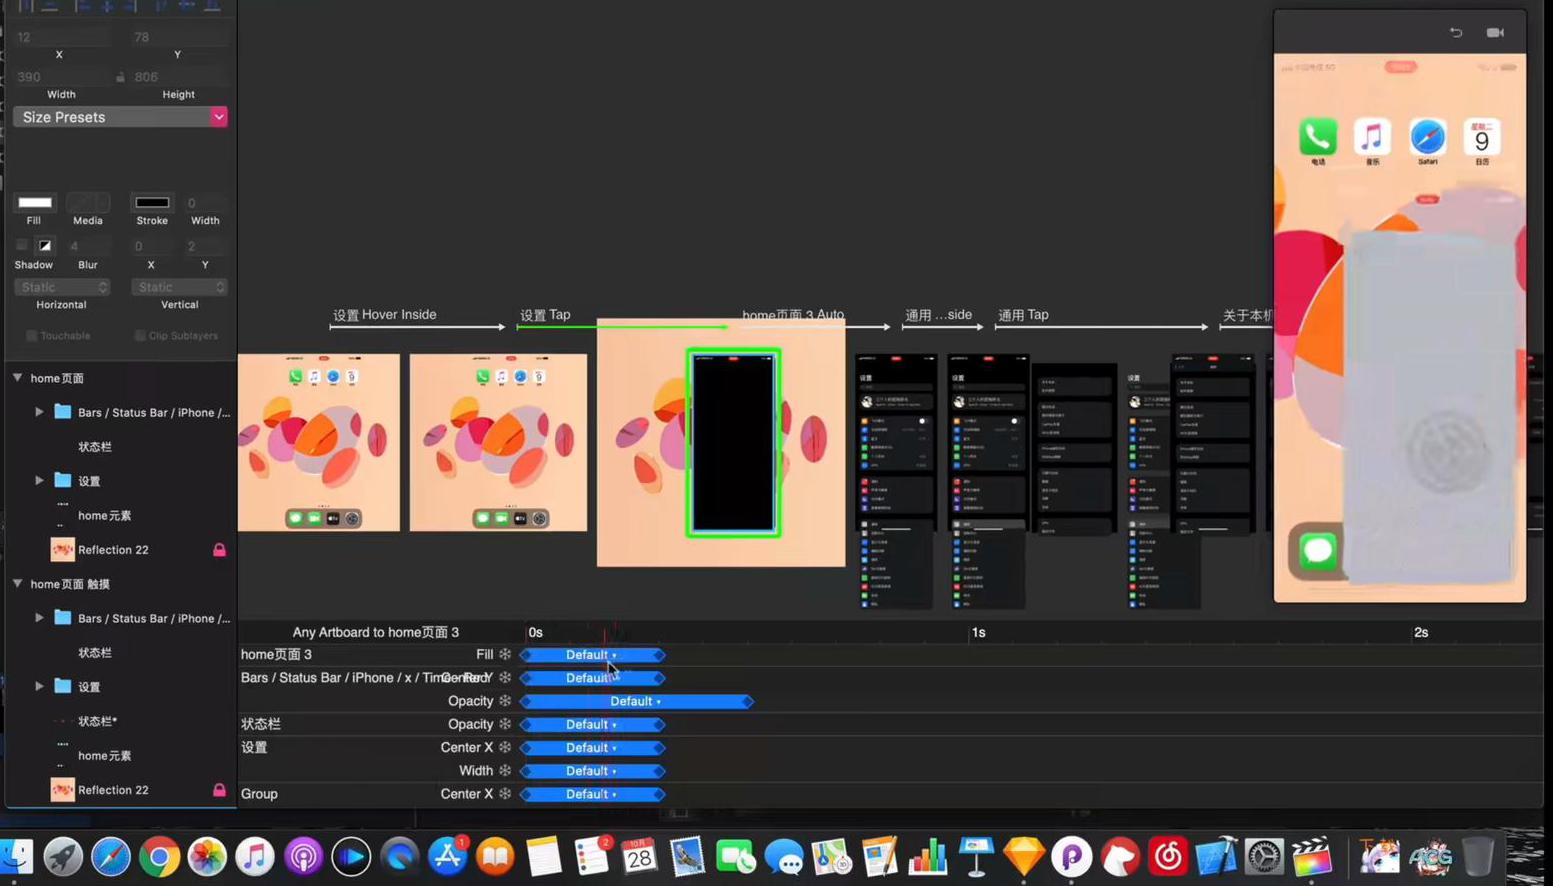Click the Music app icon in preview
This screenshot has width=1553, height=886.
[1372, 137]
